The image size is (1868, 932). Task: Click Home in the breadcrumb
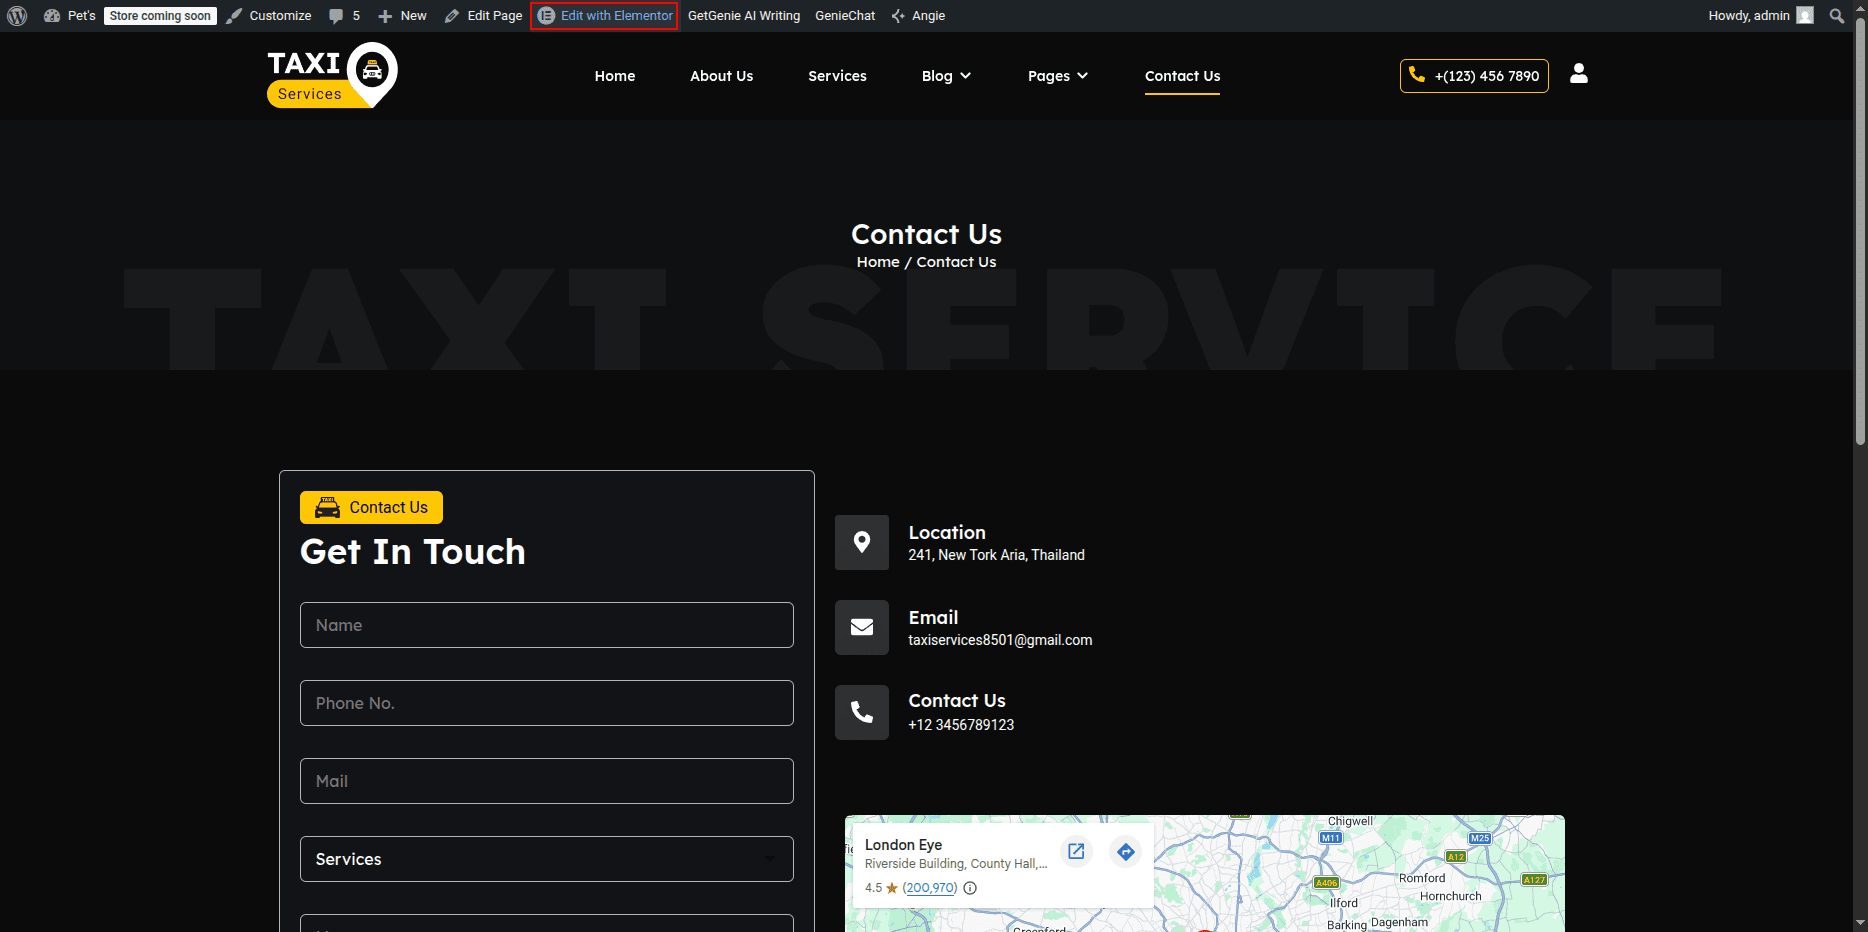click(878, 262)
